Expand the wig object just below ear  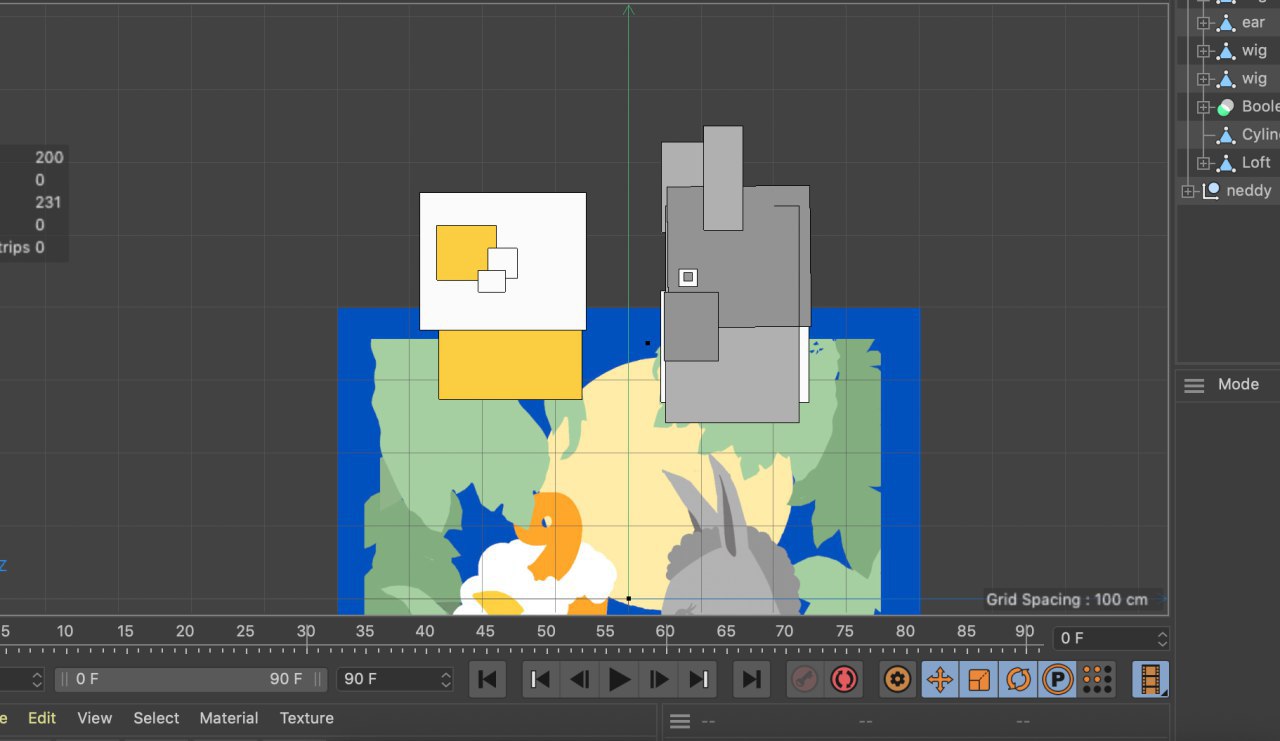click(x=1204, y=51)
